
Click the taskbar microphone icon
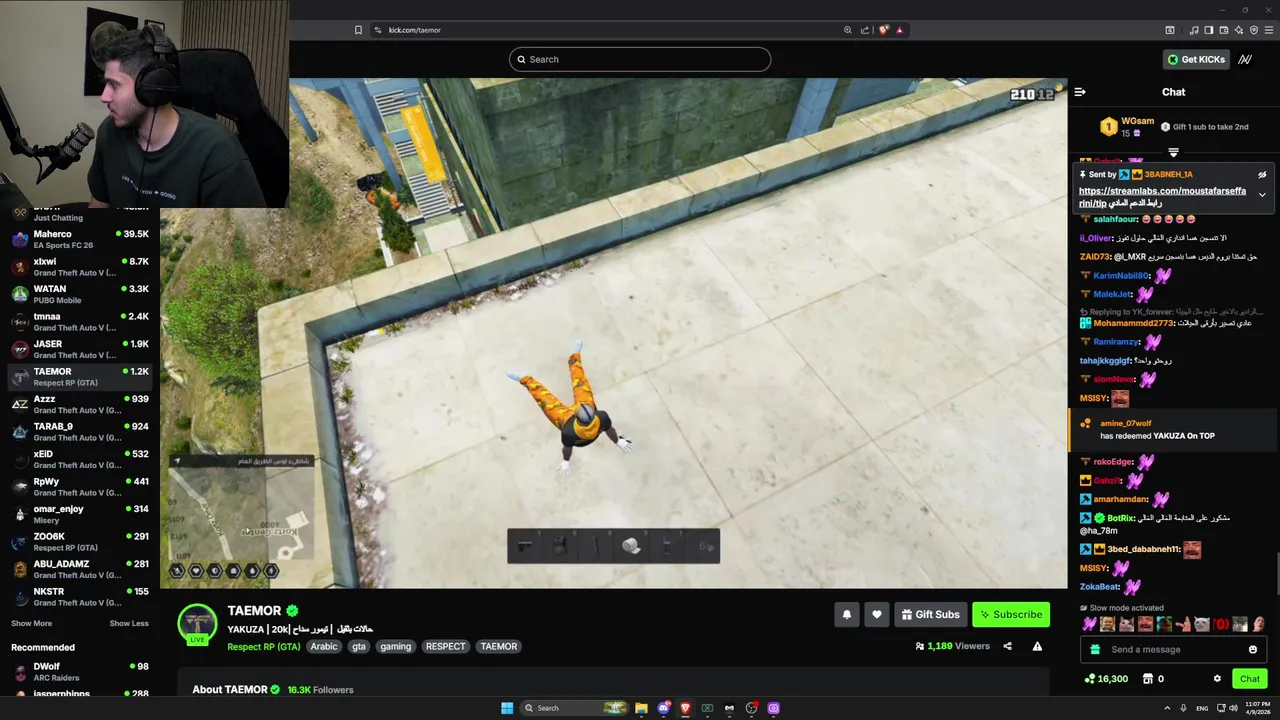[1185, 708]
